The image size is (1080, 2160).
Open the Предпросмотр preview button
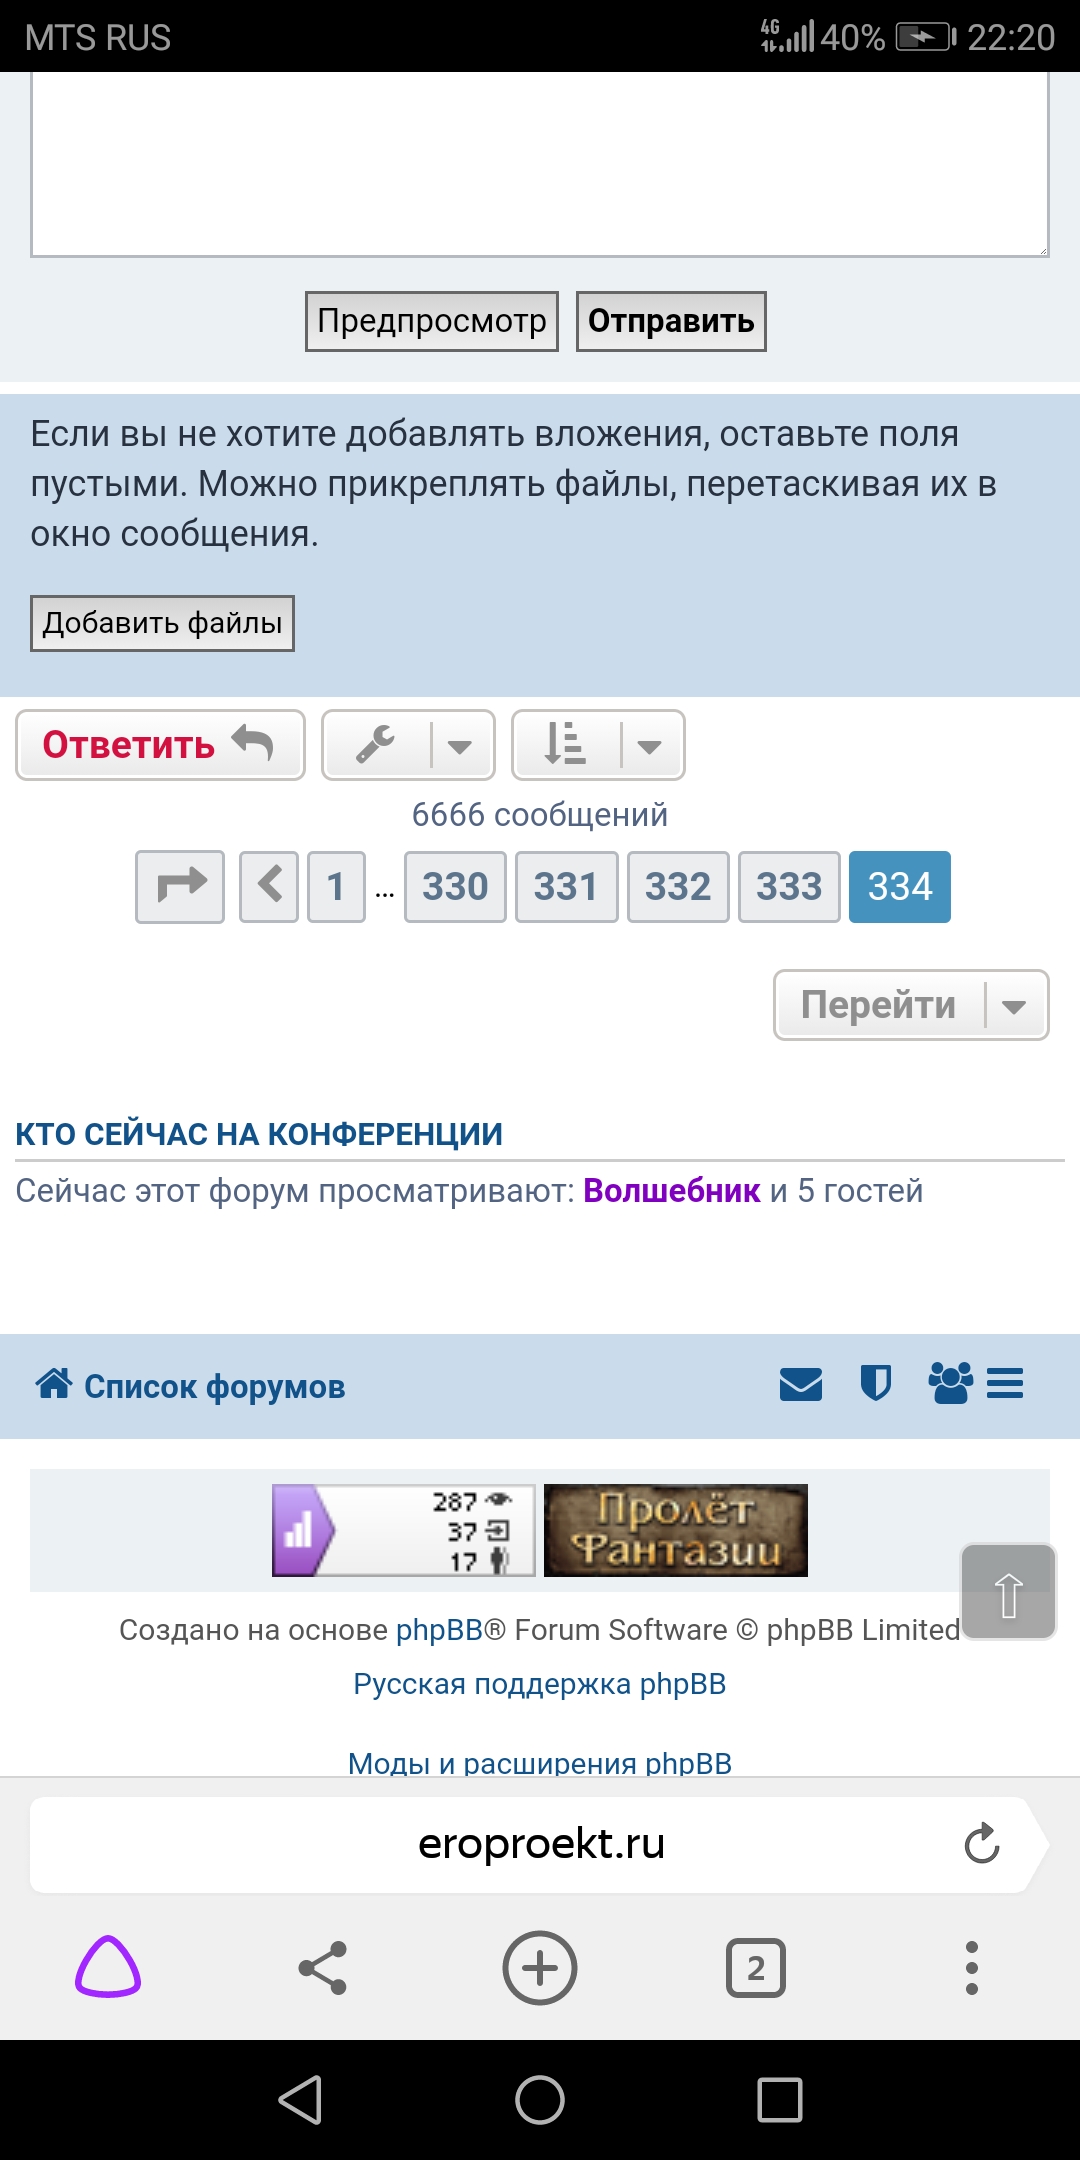point(432,321)
